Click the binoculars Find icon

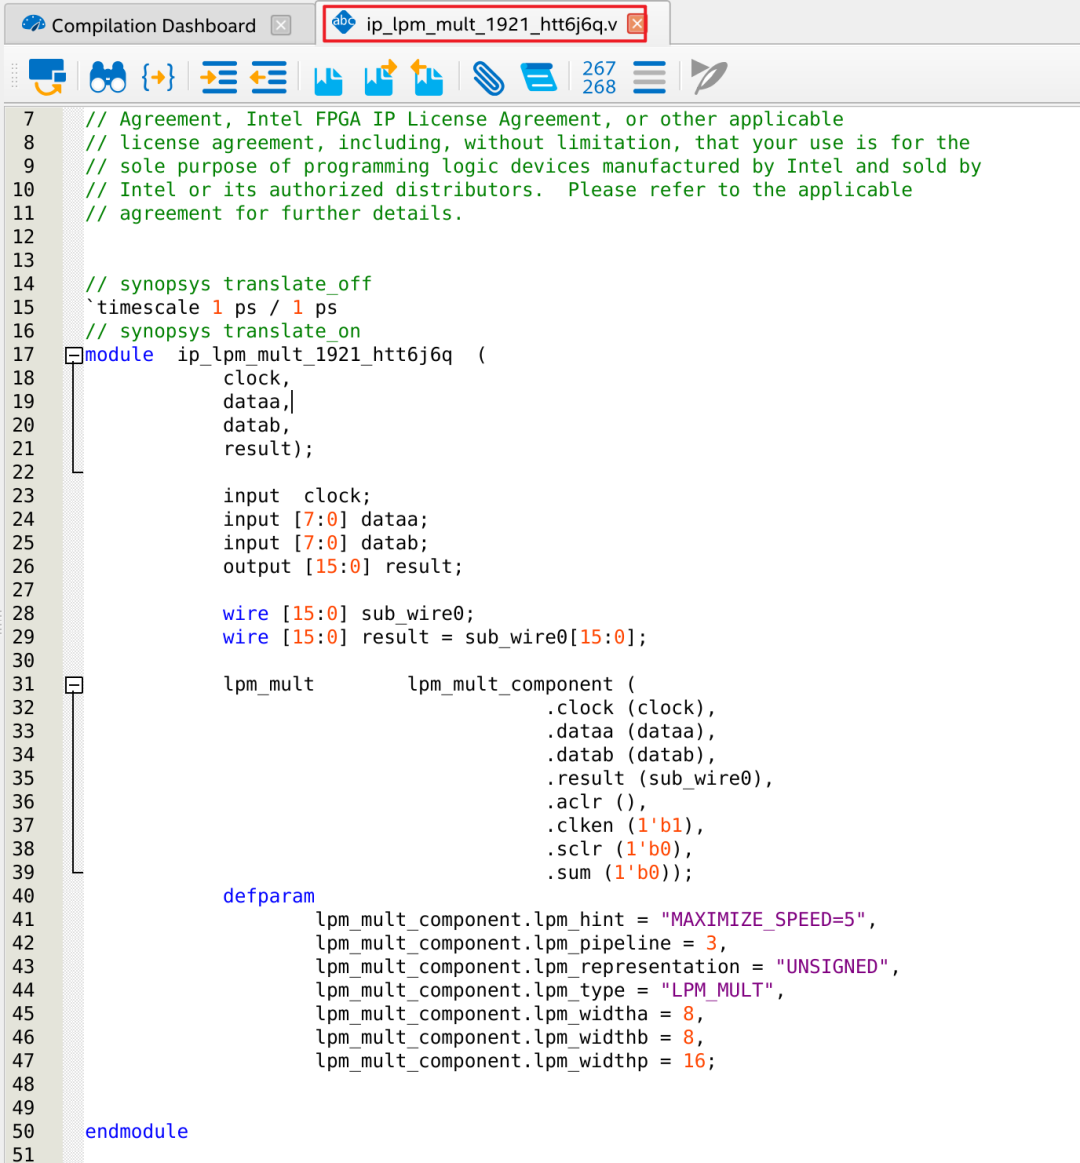click(108, 77)
